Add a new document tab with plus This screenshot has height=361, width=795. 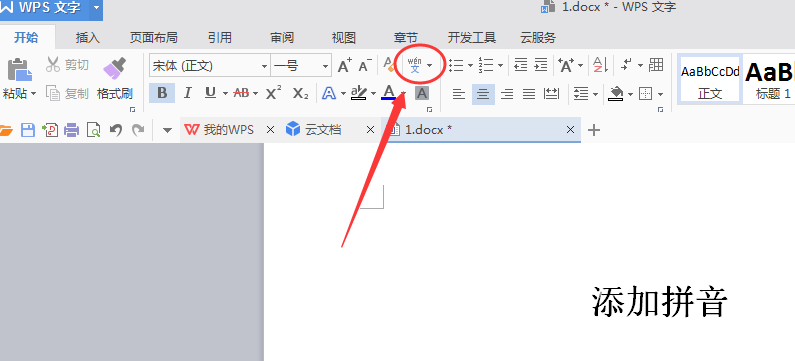[x=593, y=130]
